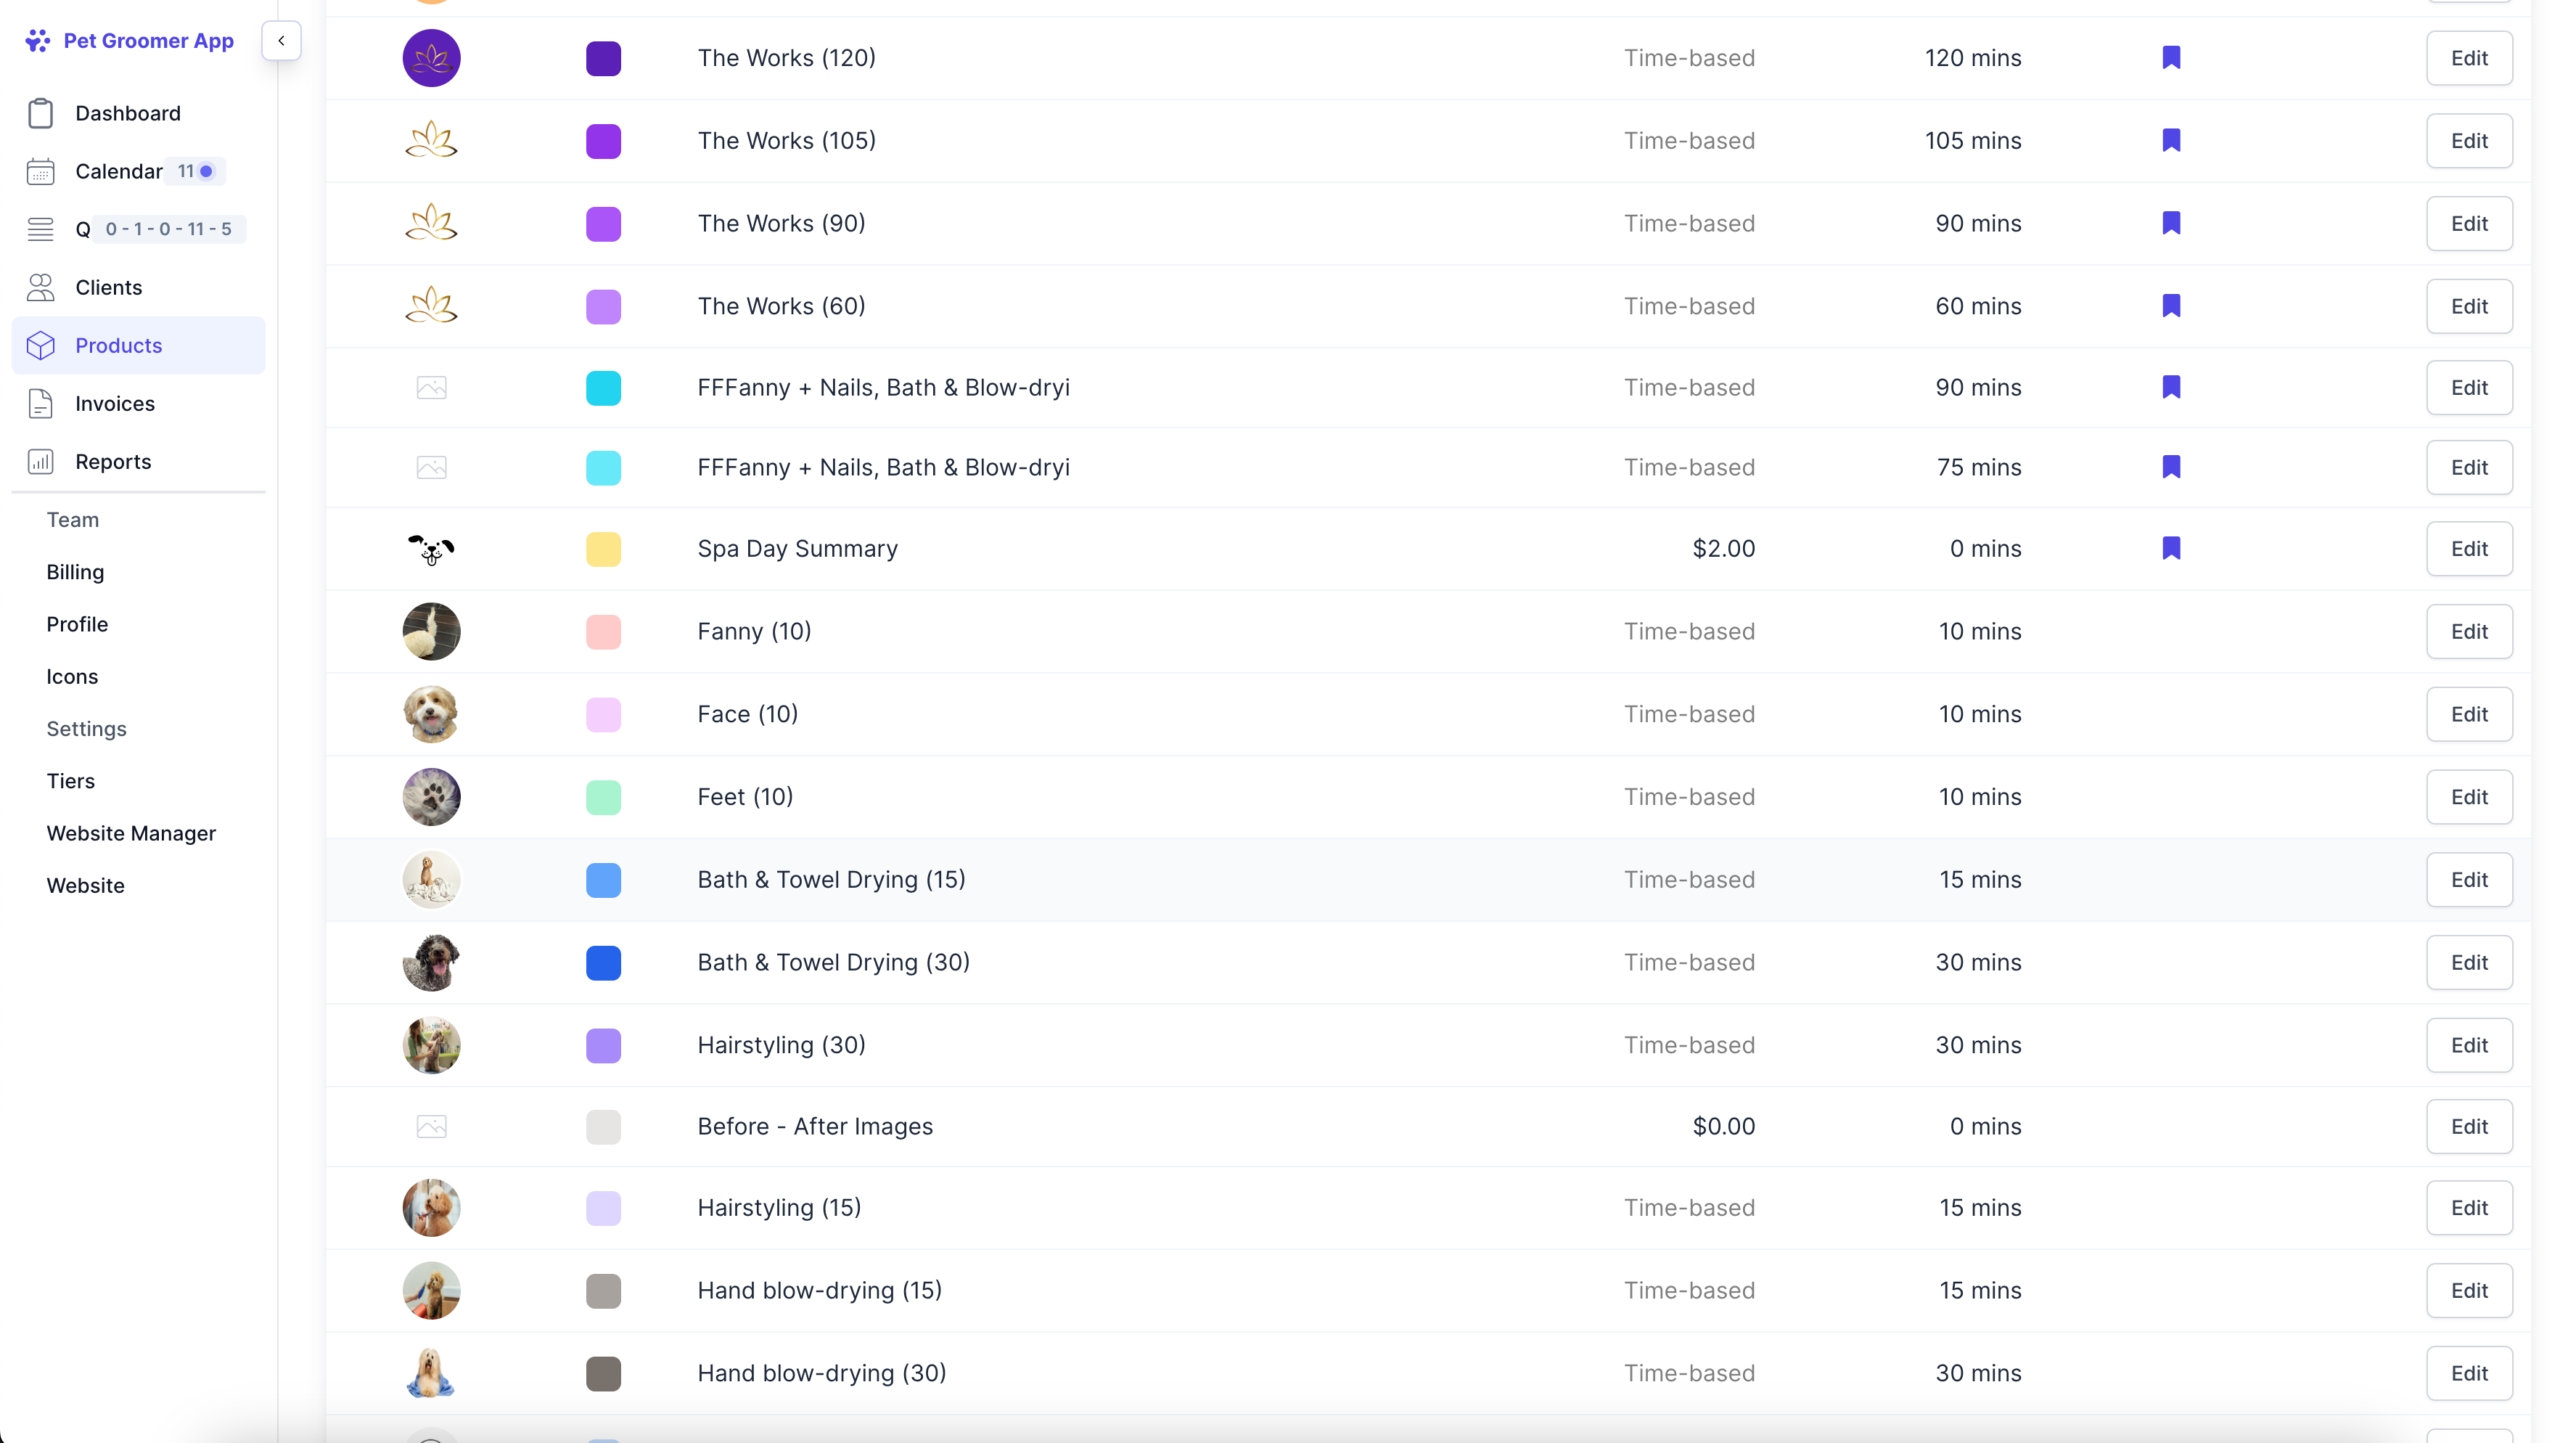Toggle bookmark on The Works (60)
Screen dimensions: 2576x1443
coord(2171,306)
